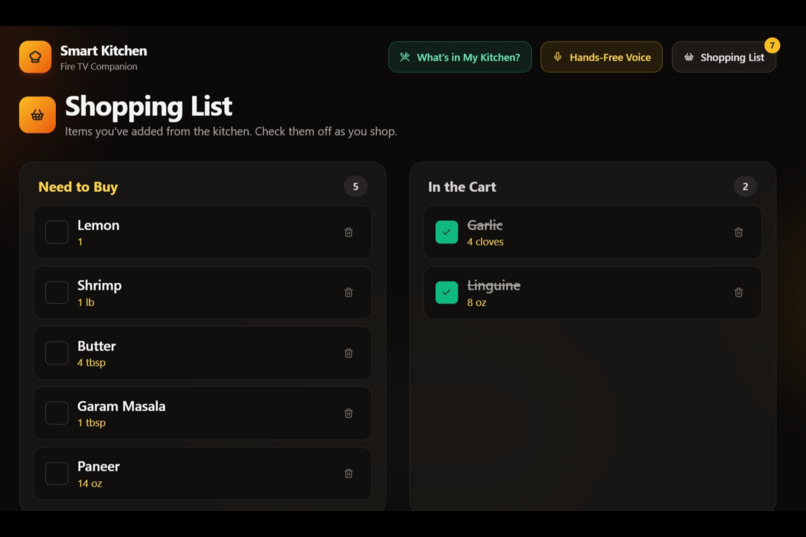Screen dimensions: 806x537
Task: Click the large Shopping List page heading
Action: [149, 107]
